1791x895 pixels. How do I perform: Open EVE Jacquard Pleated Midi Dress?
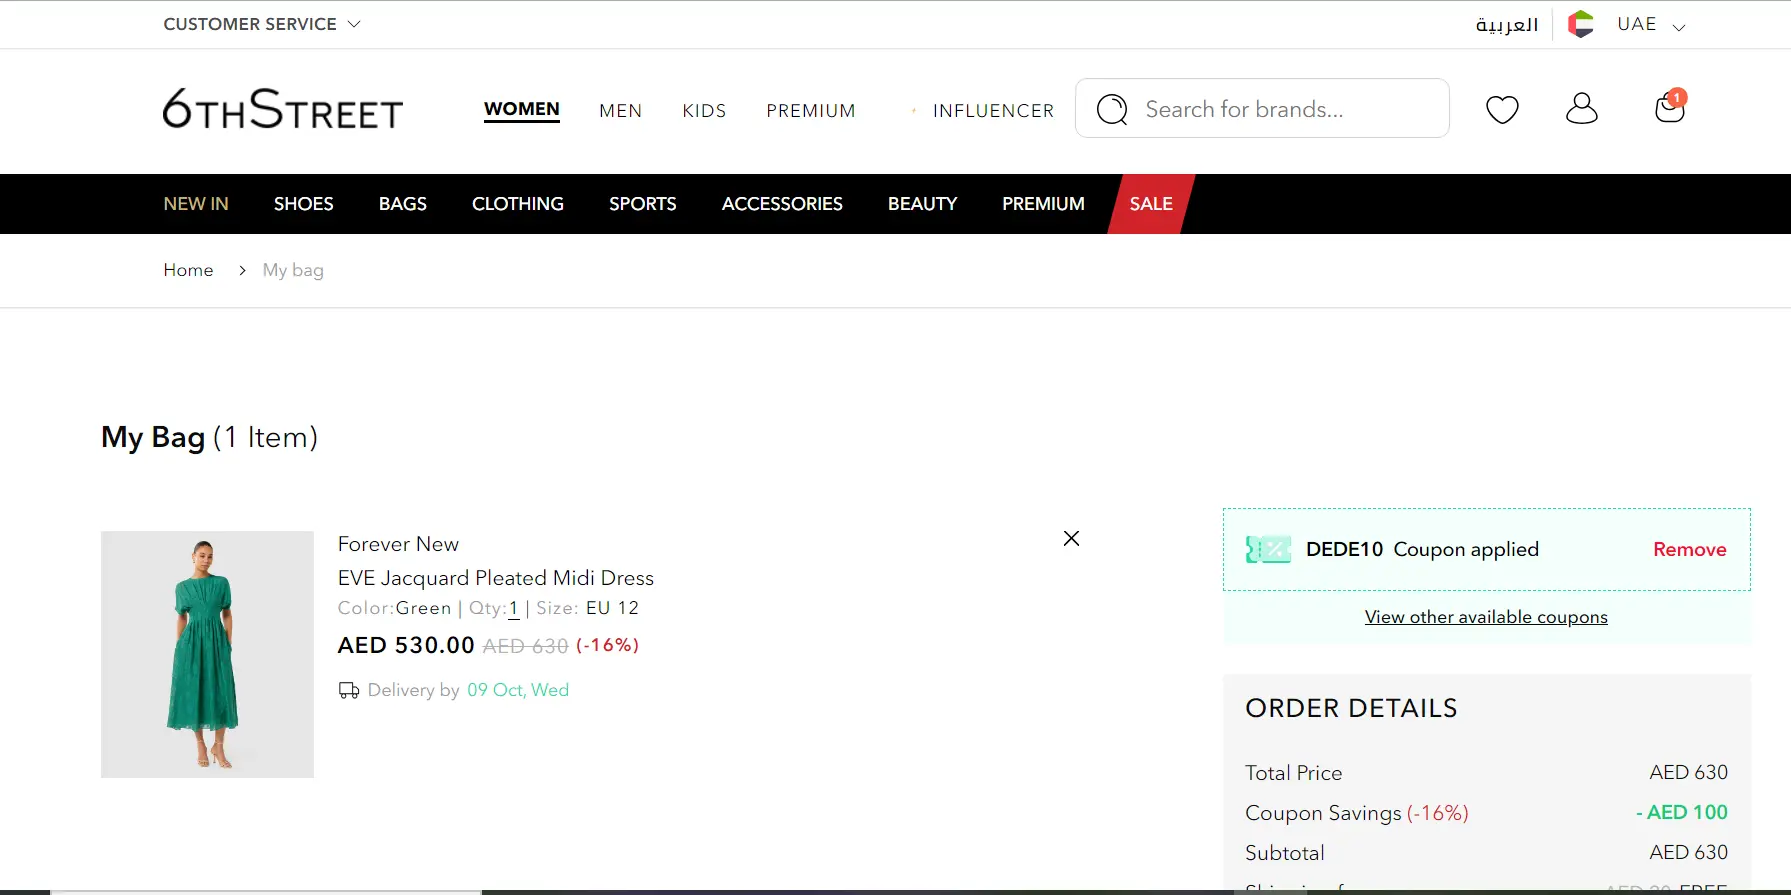(496, 578)
